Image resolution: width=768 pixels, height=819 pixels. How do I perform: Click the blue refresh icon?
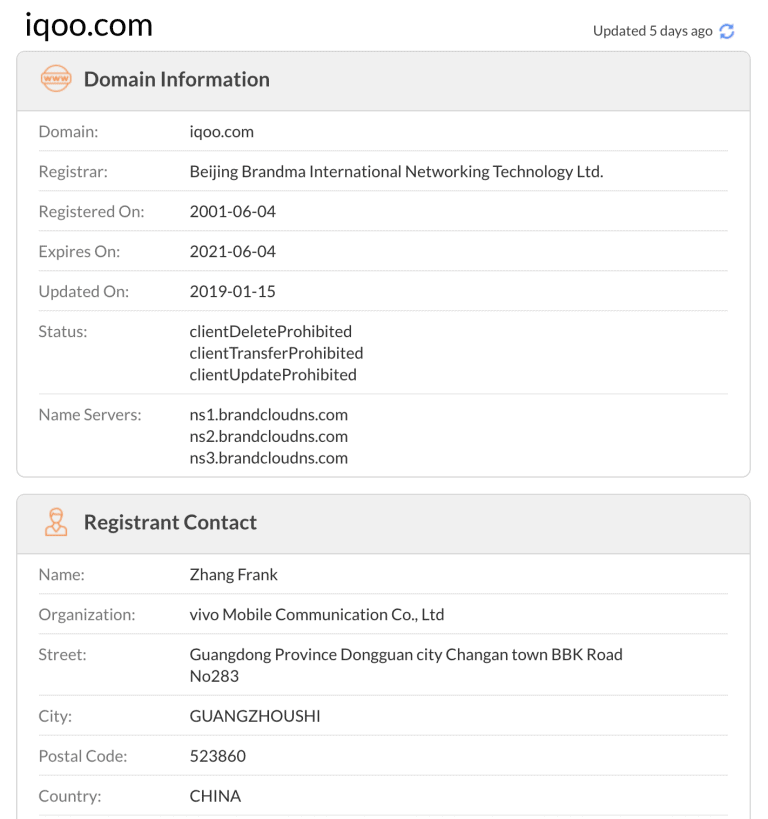click(727, 31)
